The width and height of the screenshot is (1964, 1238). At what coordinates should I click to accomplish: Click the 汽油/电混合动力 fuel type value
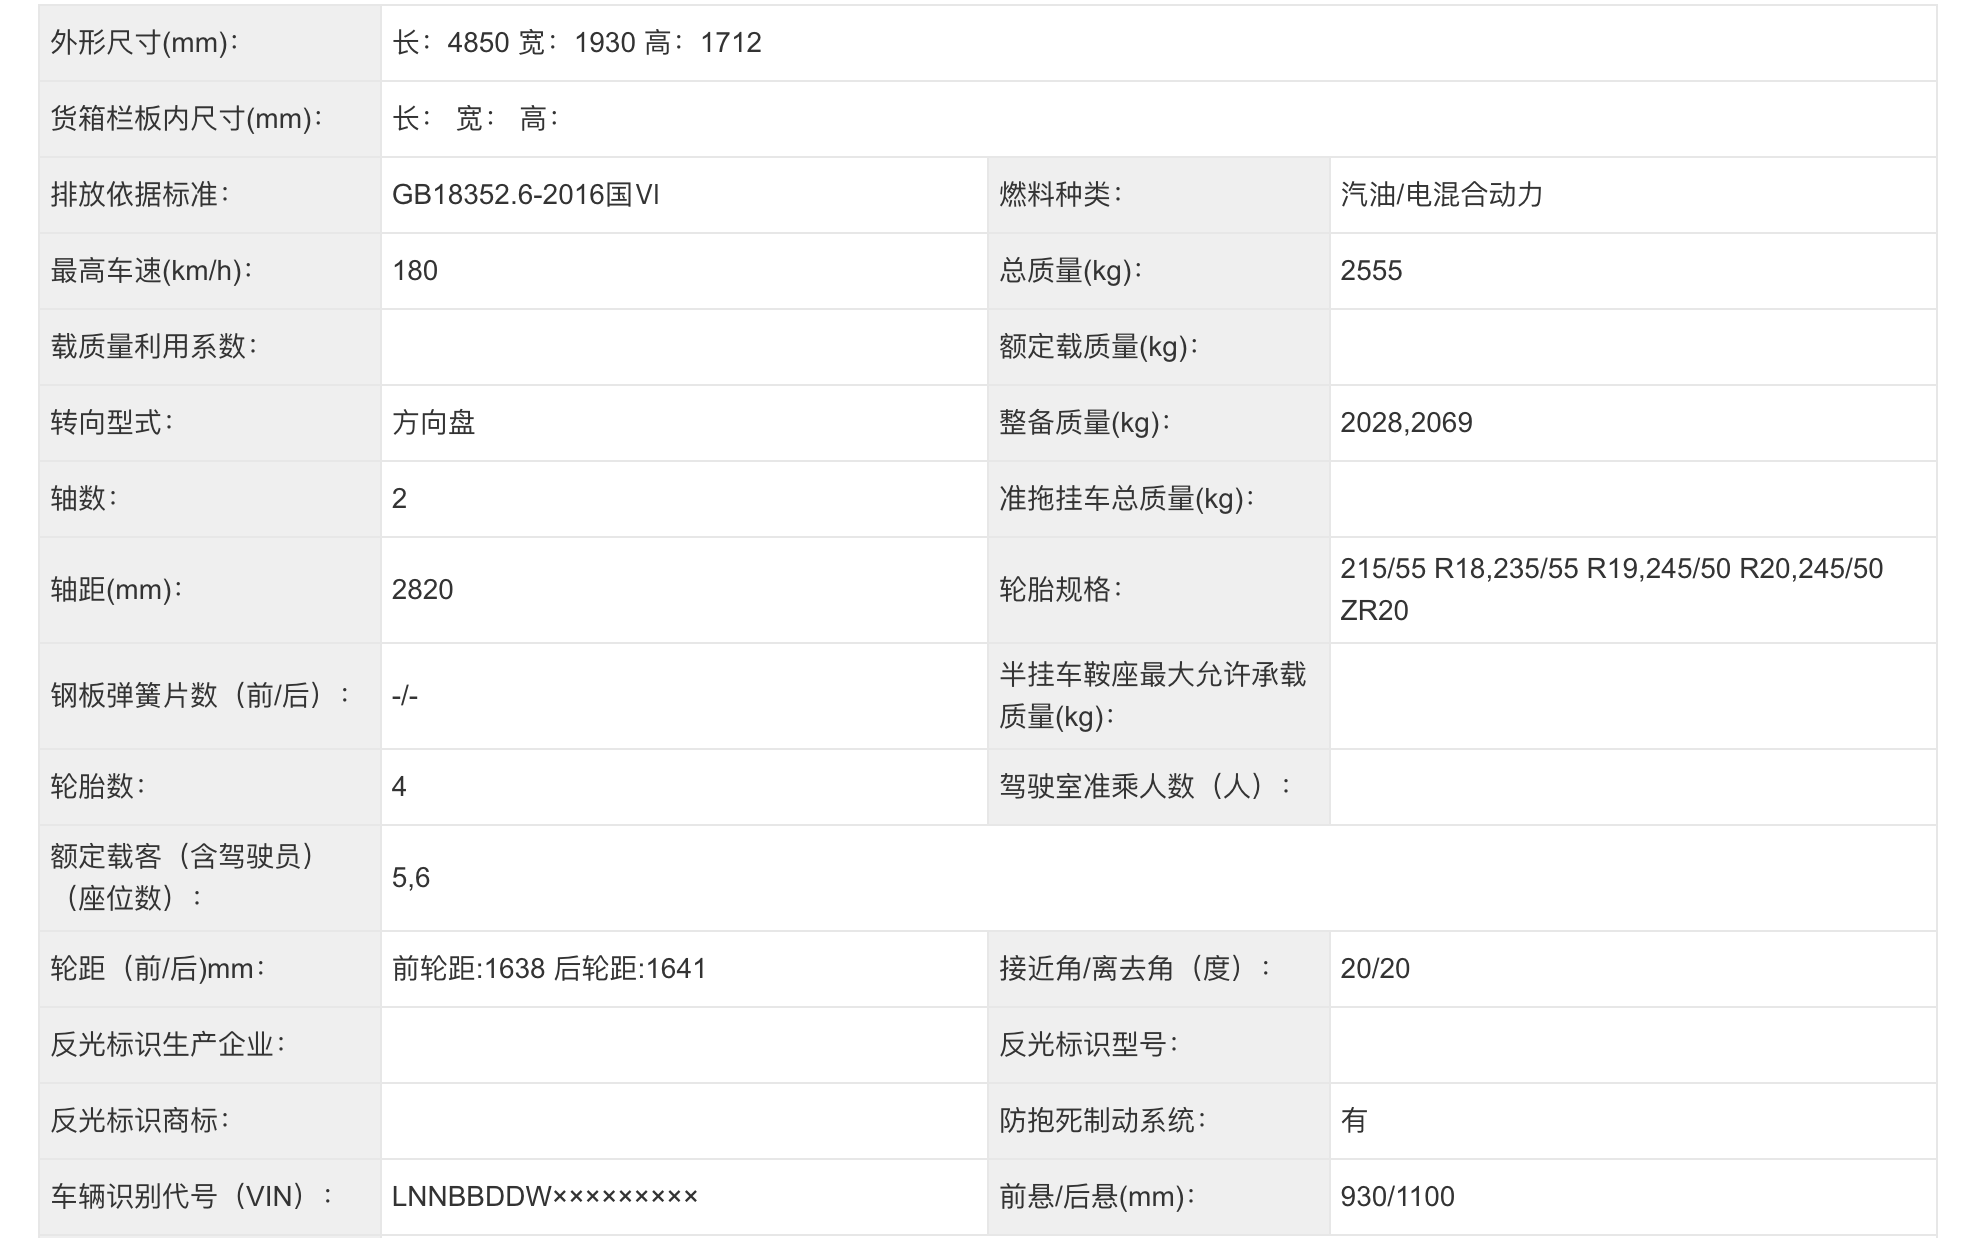(x=1442, y=195)
